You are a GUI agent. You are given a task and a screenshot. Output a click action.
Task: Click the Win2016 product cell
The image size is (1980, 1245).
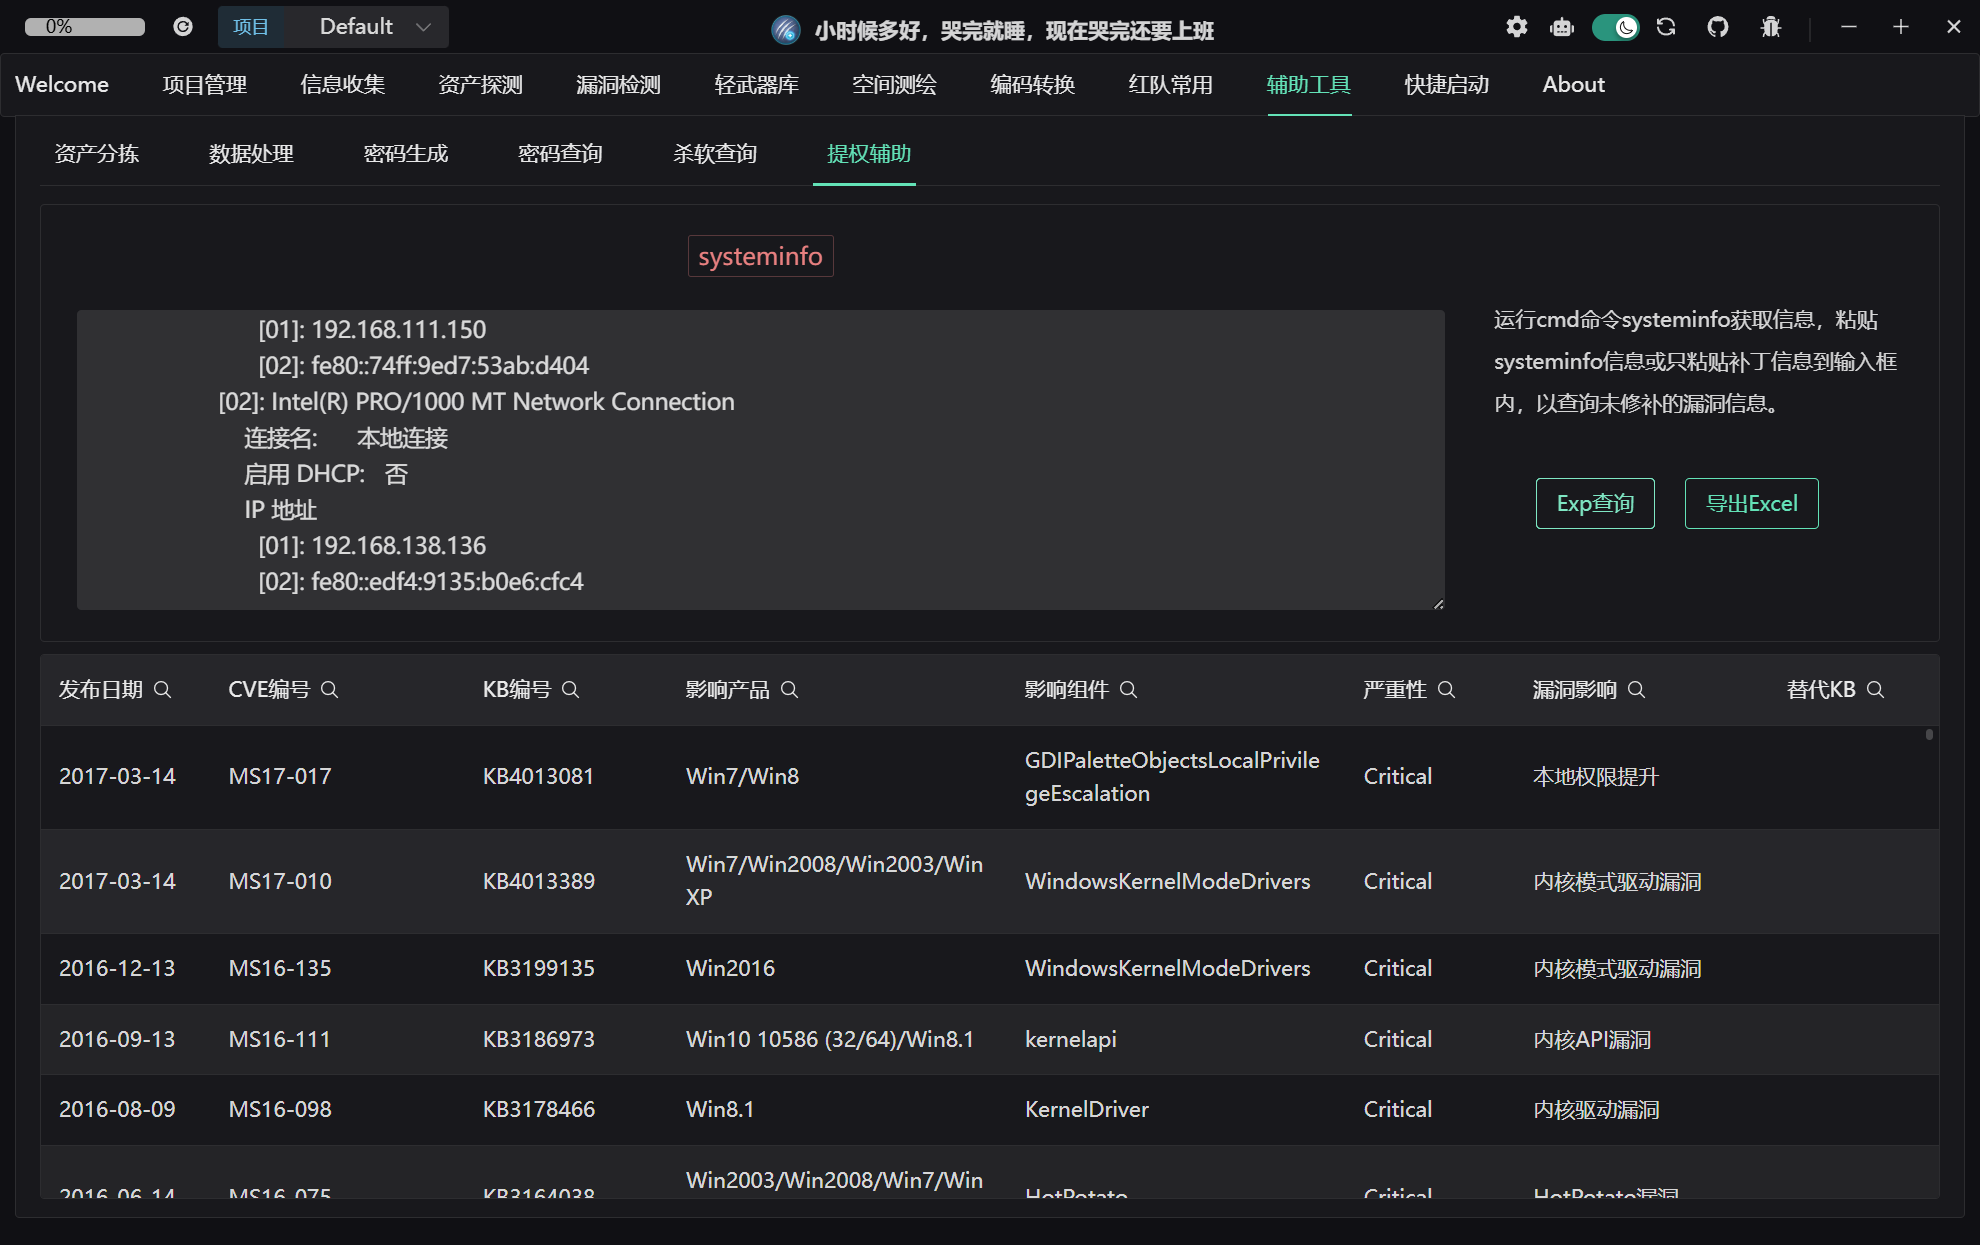pyautogui.click(x=731, y=969)
